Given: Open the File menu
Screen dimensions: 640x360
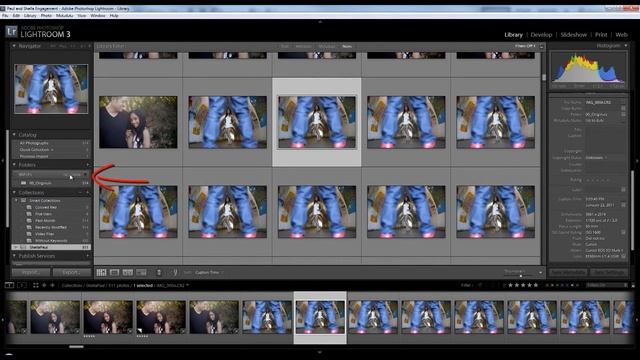Looking at the screenshot, I should coord(5,16).
